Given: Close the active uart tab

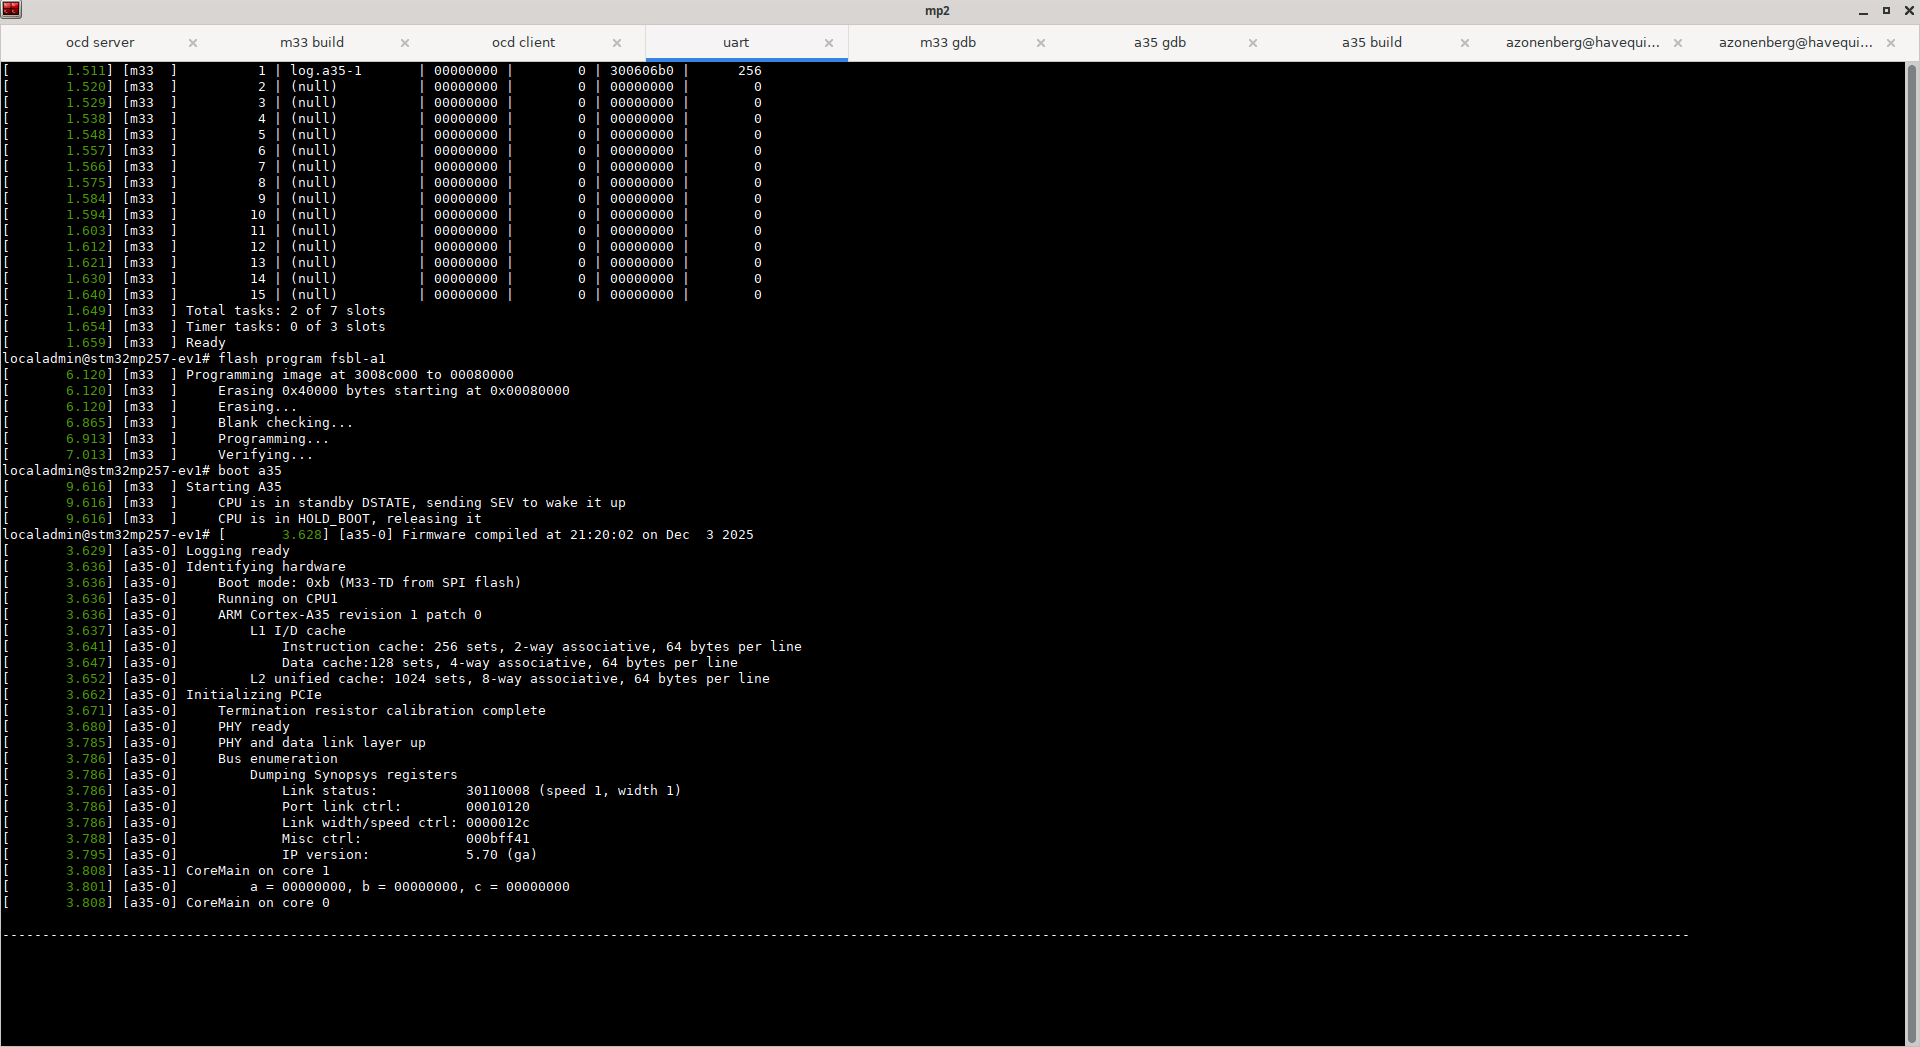Looking at the screenshot, I should [829, 43].
